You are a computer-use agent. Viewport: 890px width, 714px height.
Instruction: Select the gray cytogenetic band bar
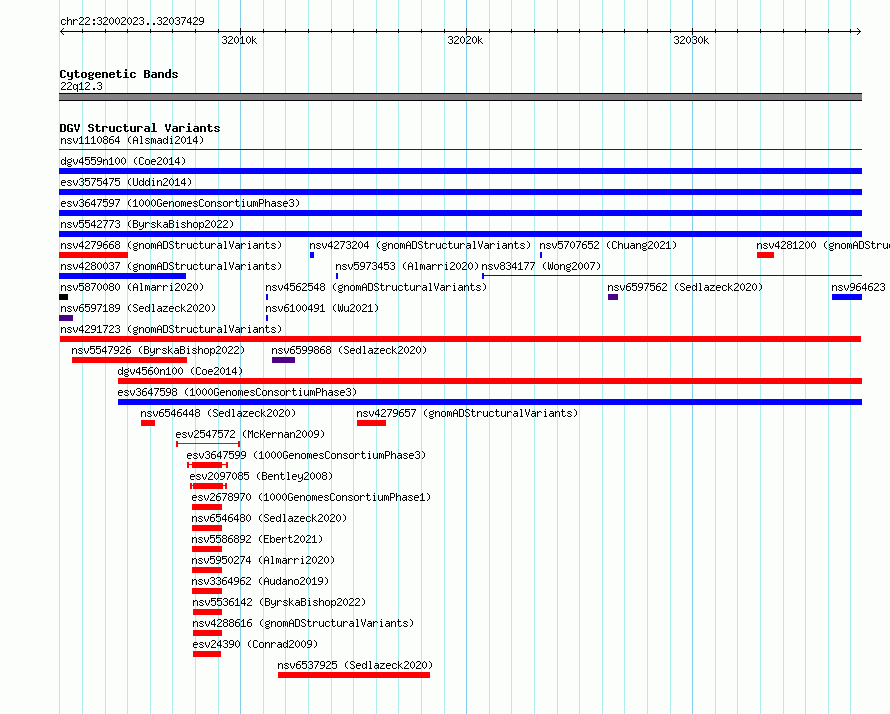point(460,97)
